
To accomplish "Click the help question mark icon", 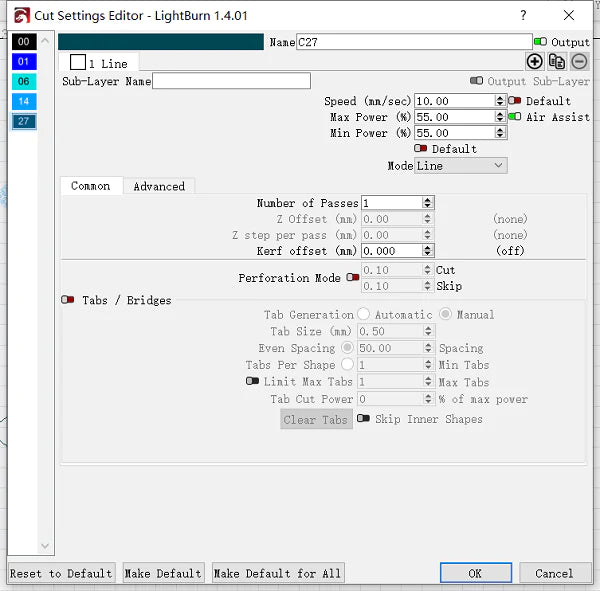I will click(x=523, y=16).
